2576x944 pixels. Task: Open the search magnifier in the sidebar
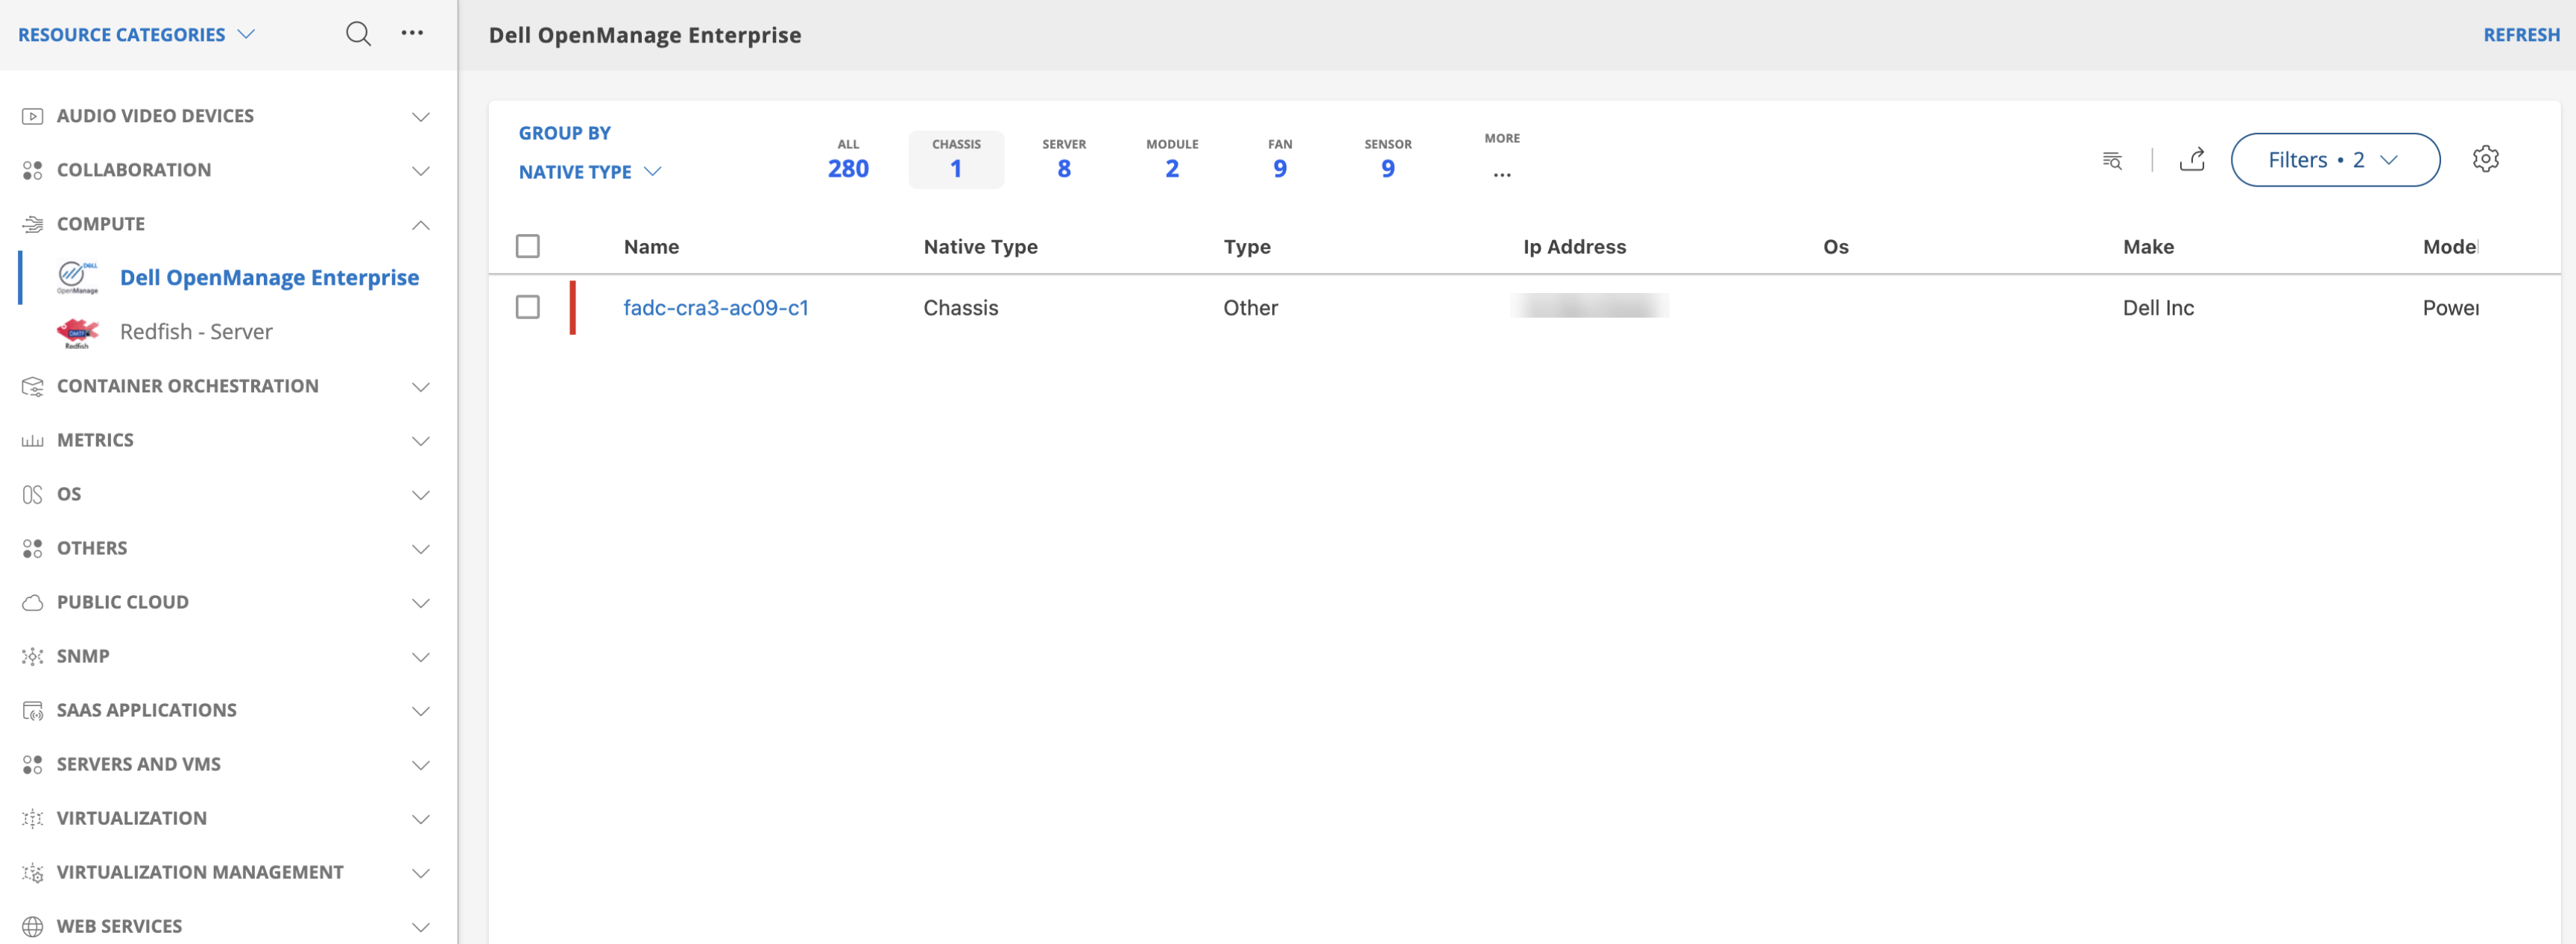[x=358, y=33]
